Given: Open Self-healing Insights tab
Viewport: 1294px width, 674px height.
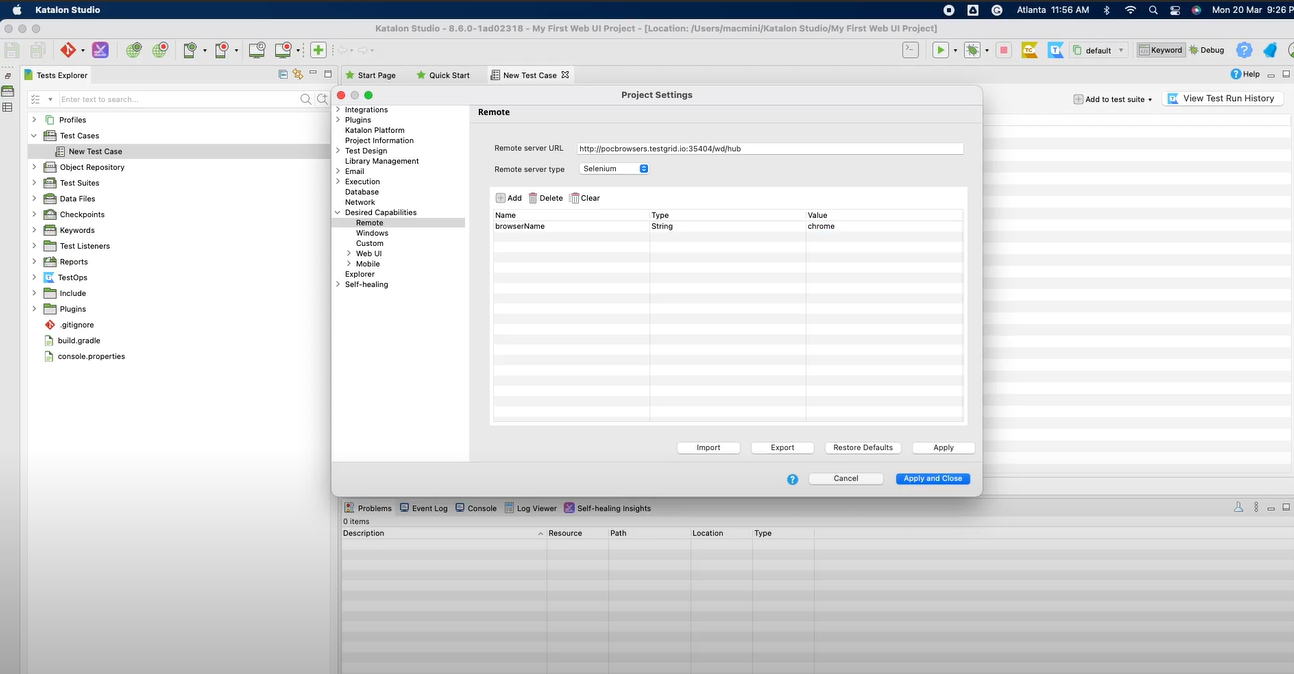Looking at the screenshot, I should click(x=607, y=508).
